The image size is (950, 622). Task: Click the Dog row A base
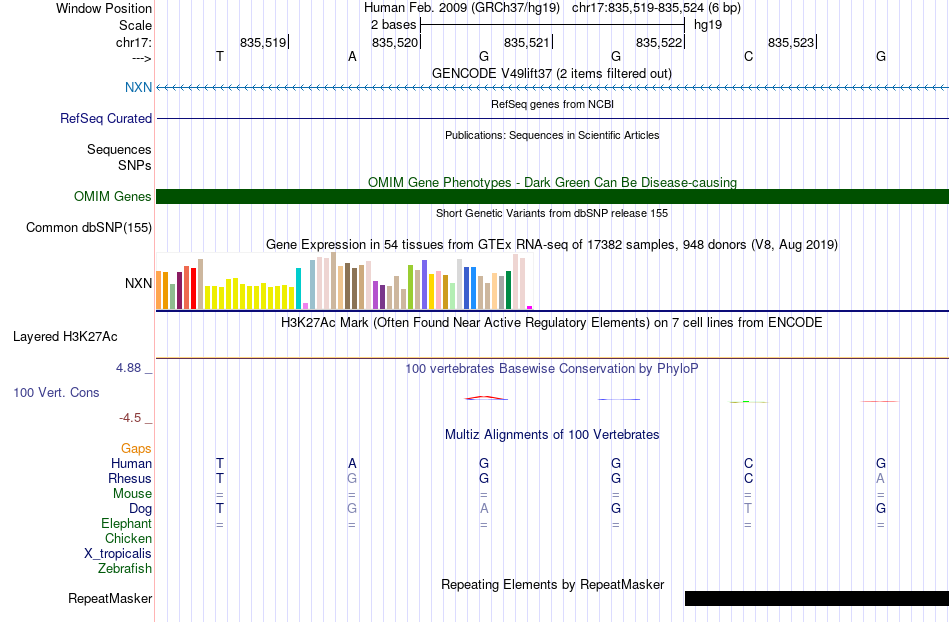click(x=484, y=509)
